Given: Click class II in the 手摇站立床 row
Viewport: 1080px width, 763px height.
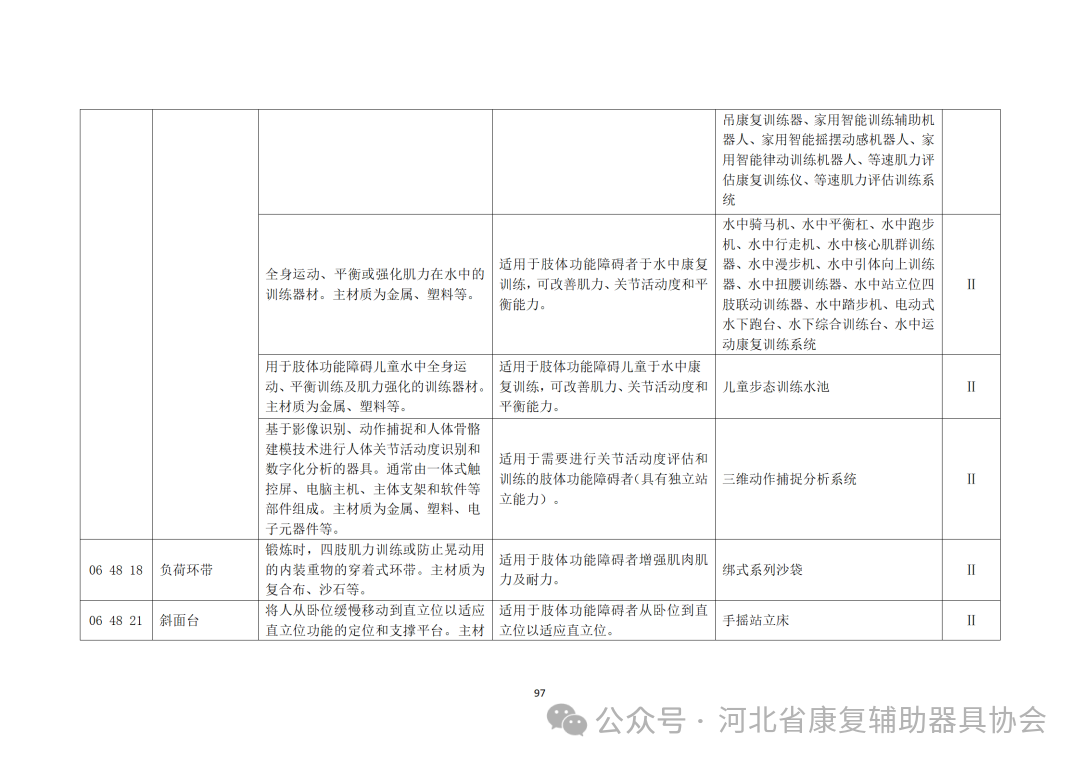Looking at the screenshot, I should tap(970, 620).
